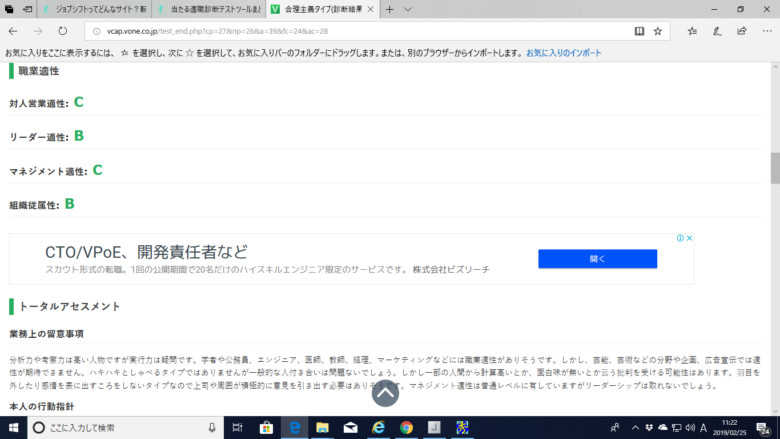
Task: Open the favorites hub icon
Action: pos(692,31)
